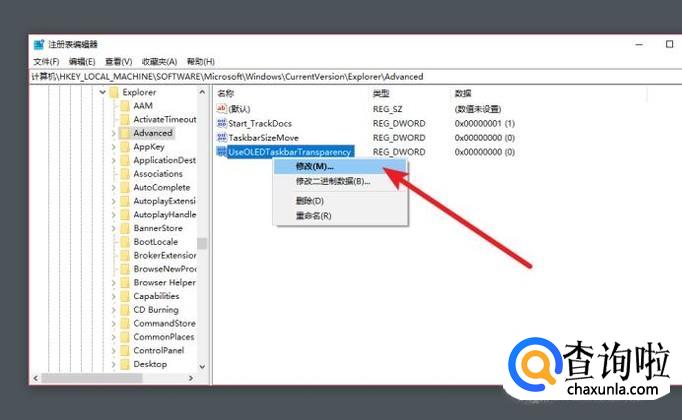Select the TaskbarSizeMove value name
This screenshot has width=682, height=420.
tap(264, 138)
